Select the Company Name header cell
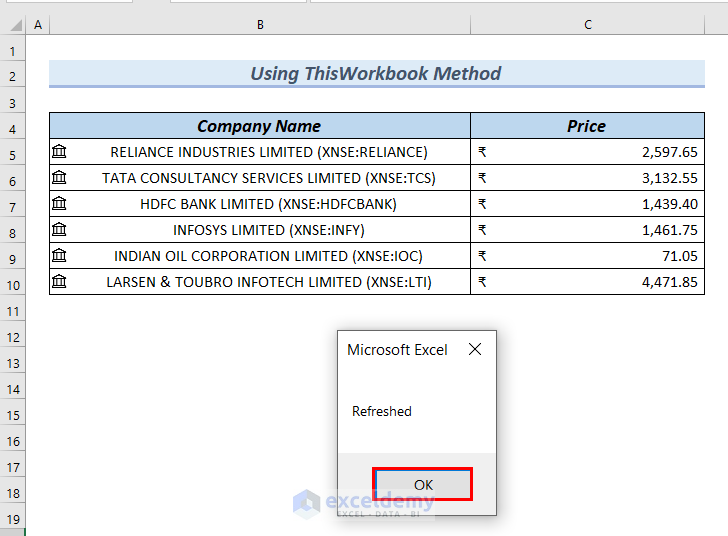This screenshot has width=728, height=536. point(260,126)
